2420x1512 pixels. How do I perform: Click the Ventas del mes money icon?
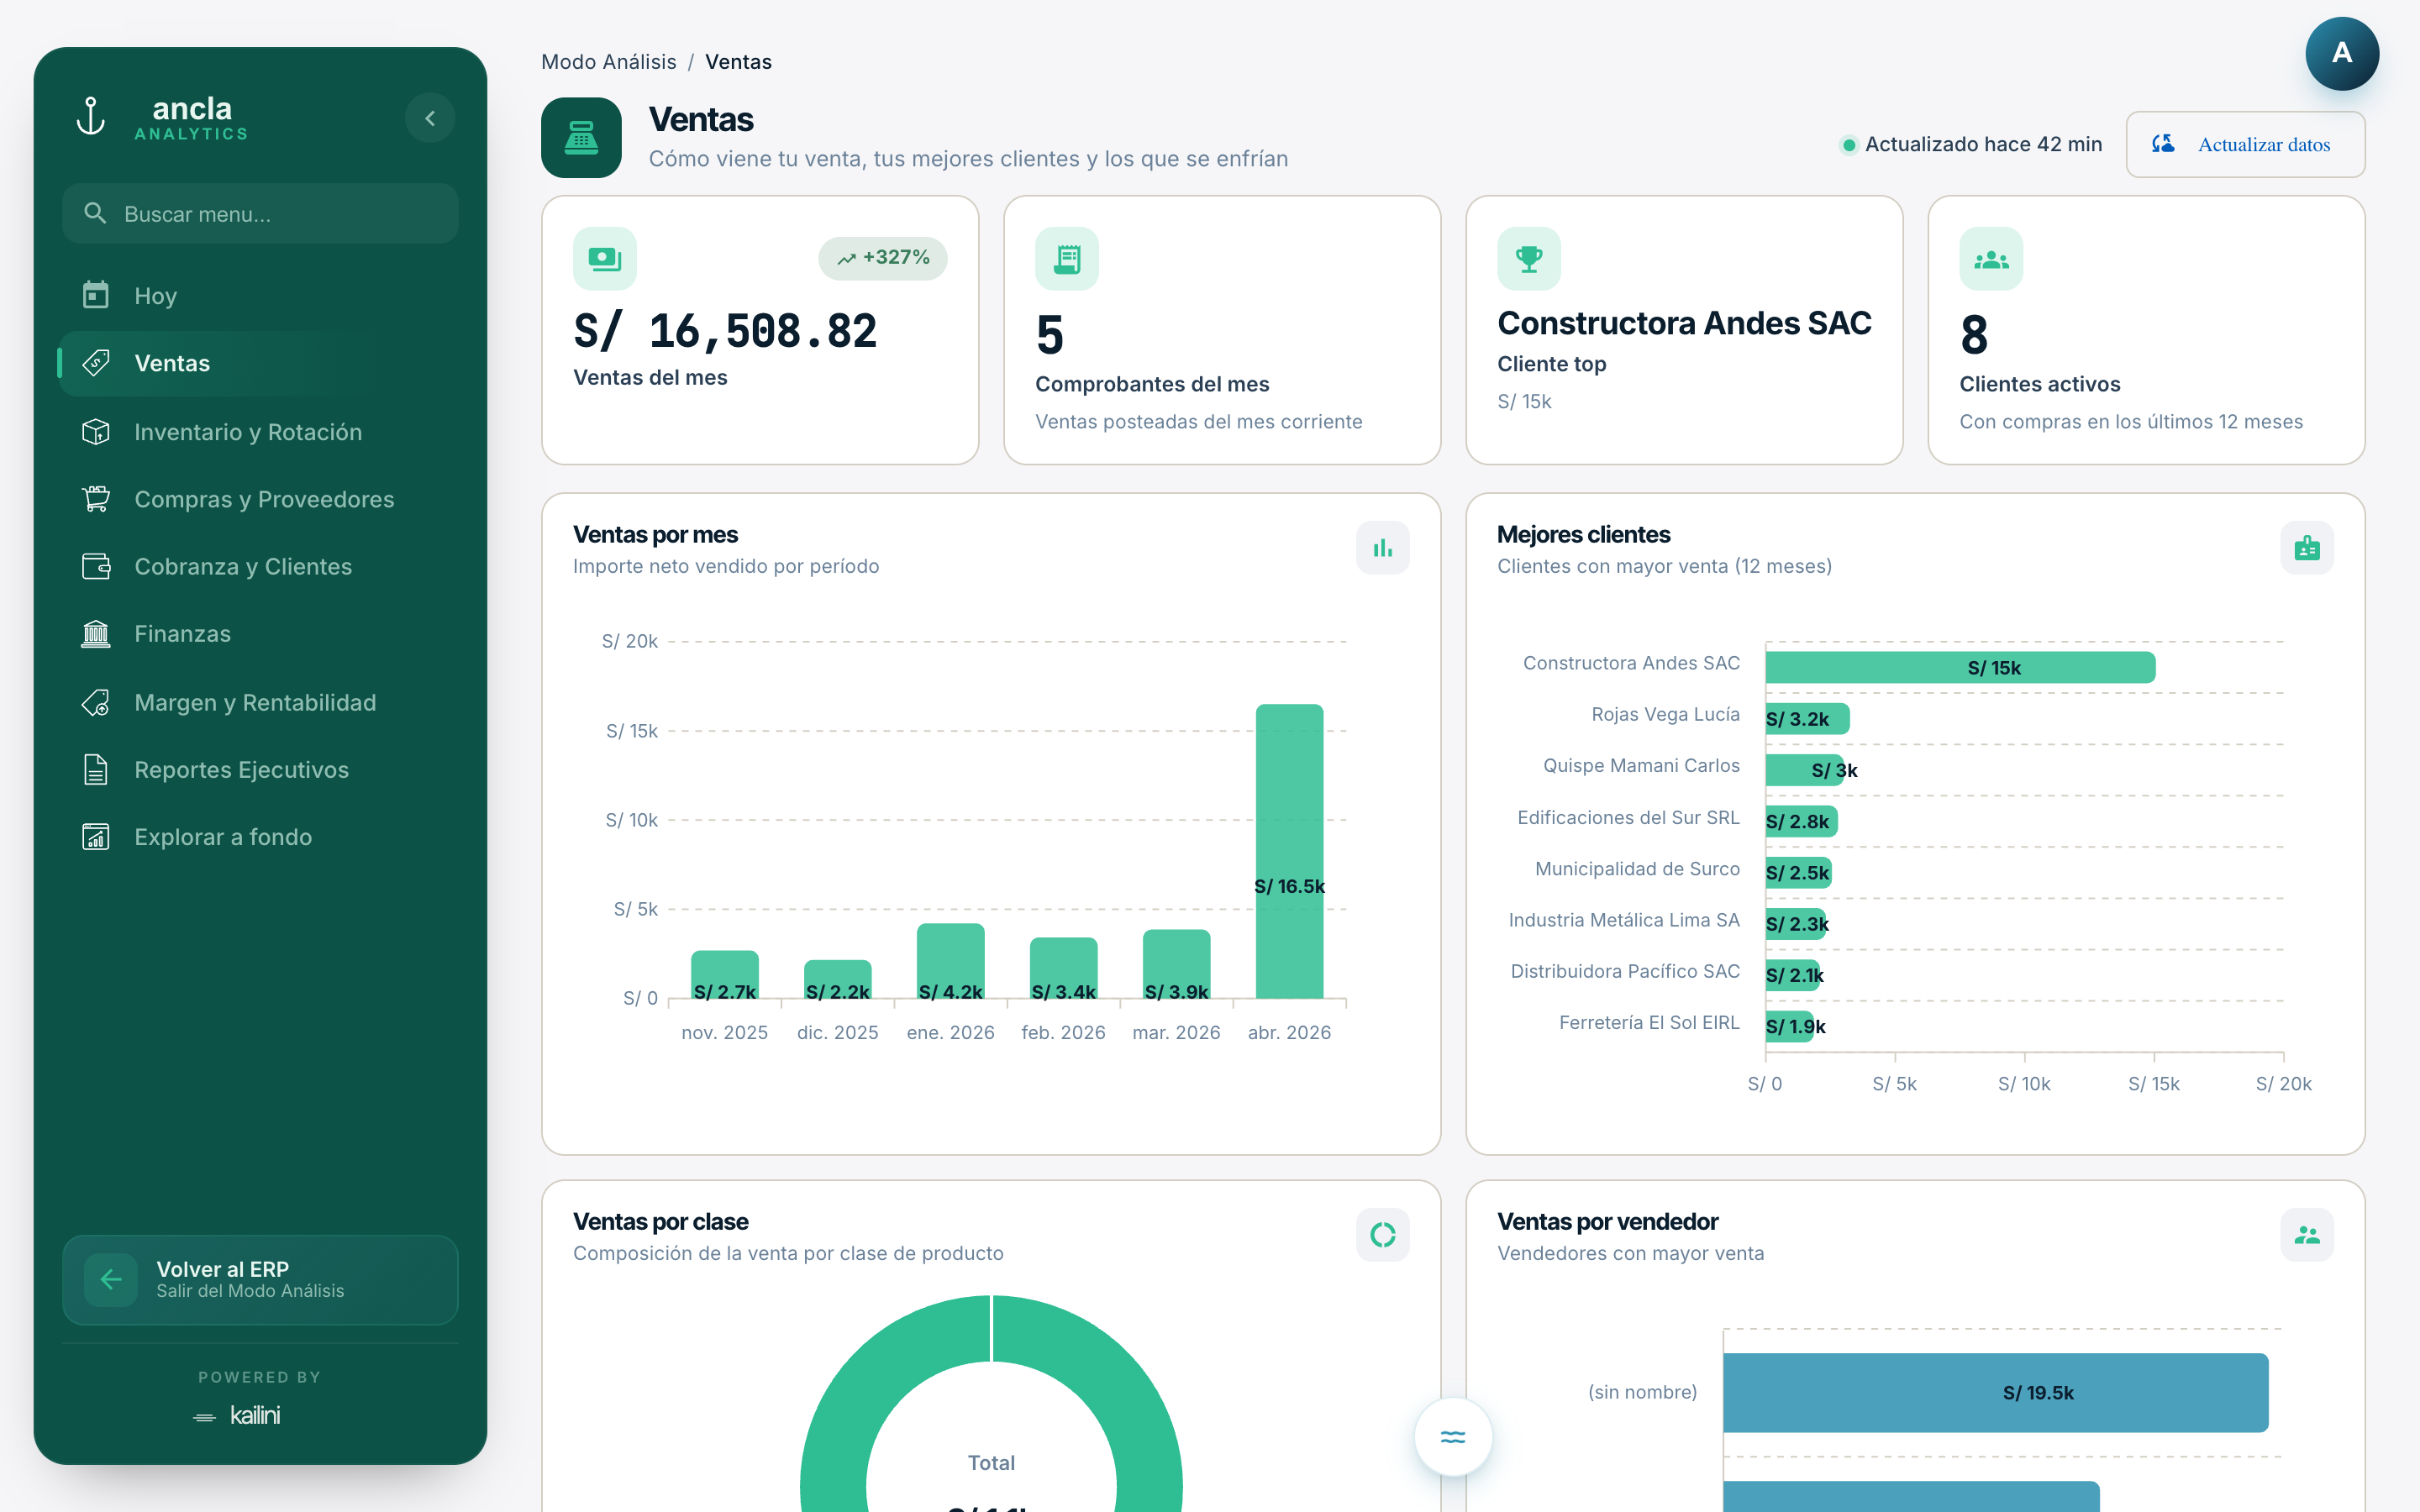tap(604, 259)
